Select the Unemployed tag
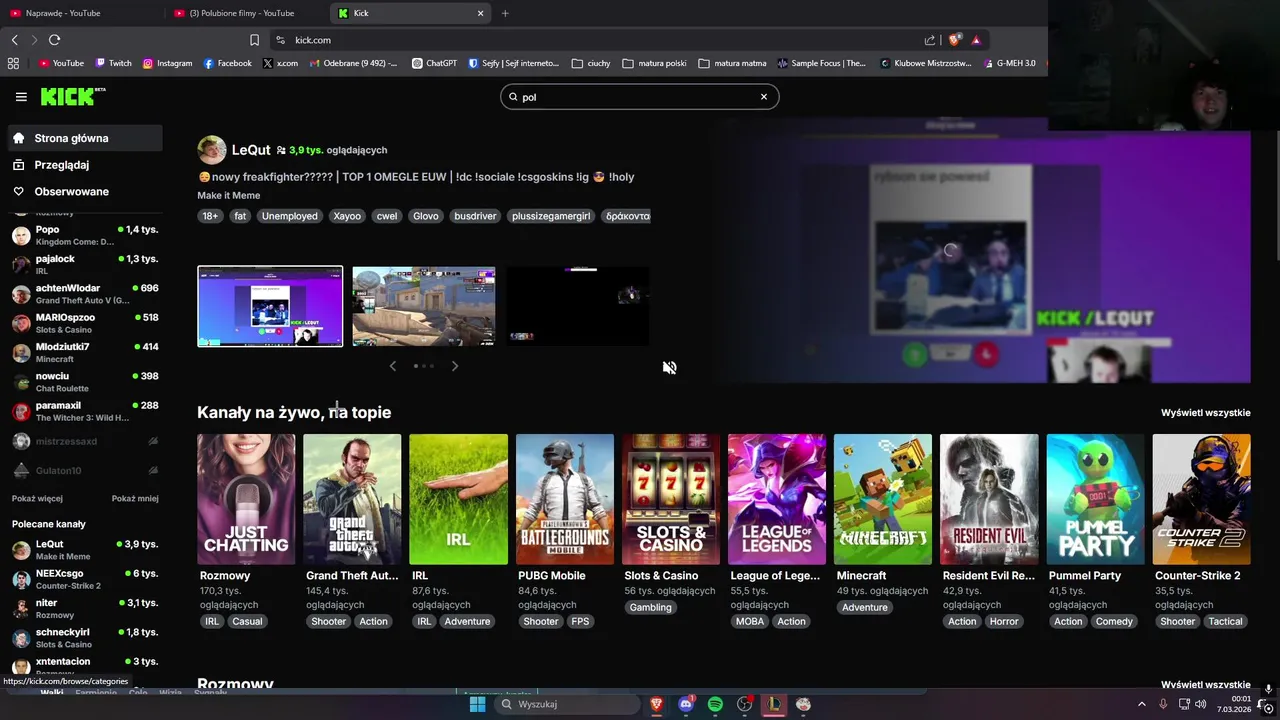Image resolution: width=1280 pixels, height=720 pixels. coord(290,216)
